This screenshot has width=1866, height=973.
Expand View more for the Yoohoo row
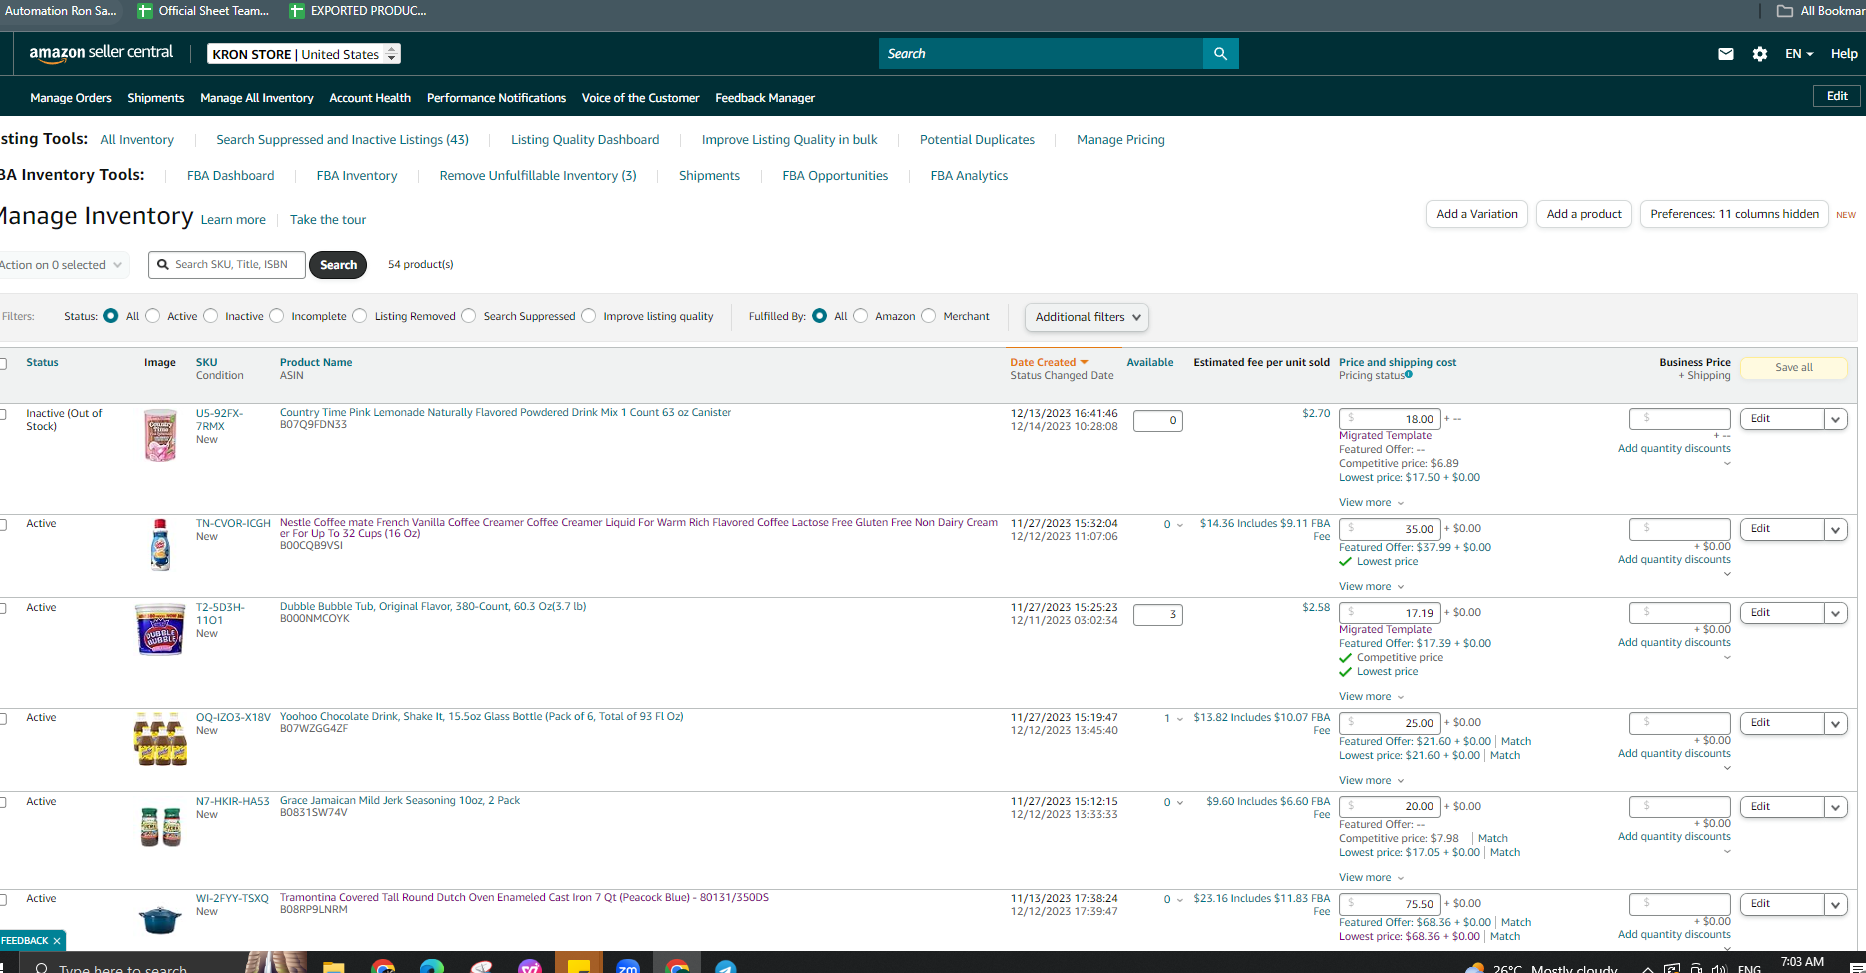[1371, 781]
